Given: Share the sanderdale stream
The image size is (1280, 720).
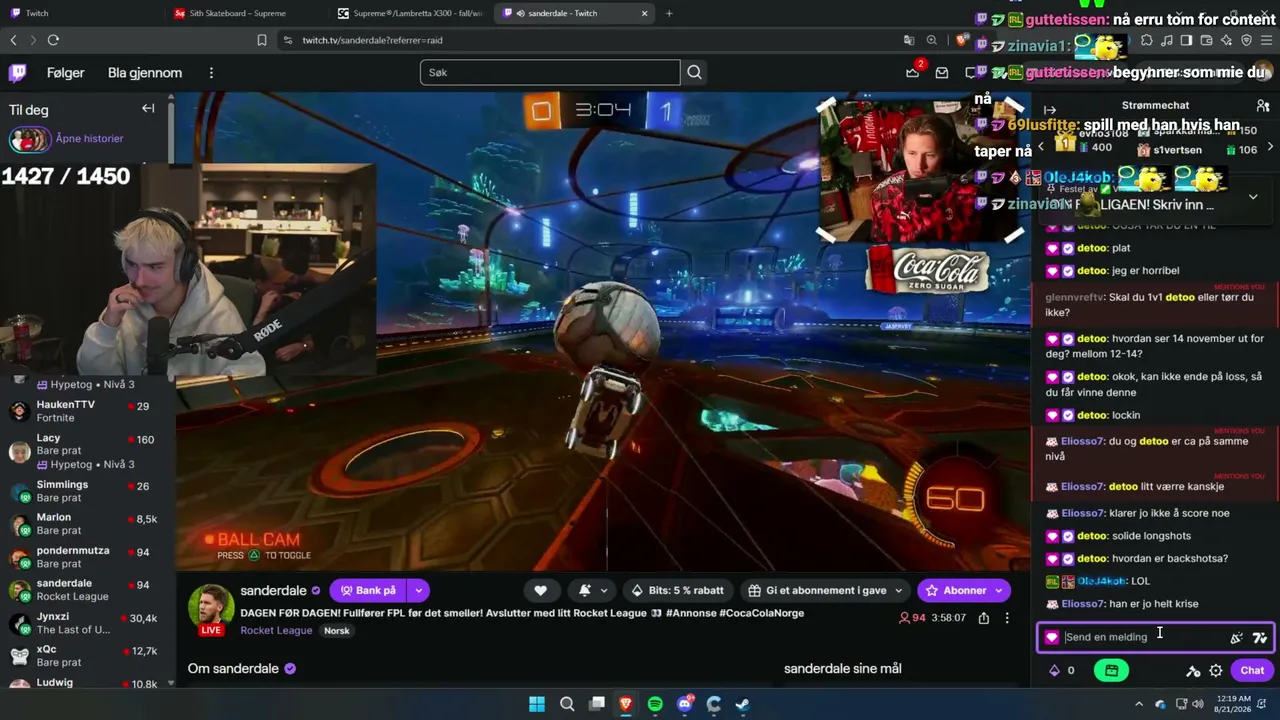Looking at the screenshot, I should 984,618.
